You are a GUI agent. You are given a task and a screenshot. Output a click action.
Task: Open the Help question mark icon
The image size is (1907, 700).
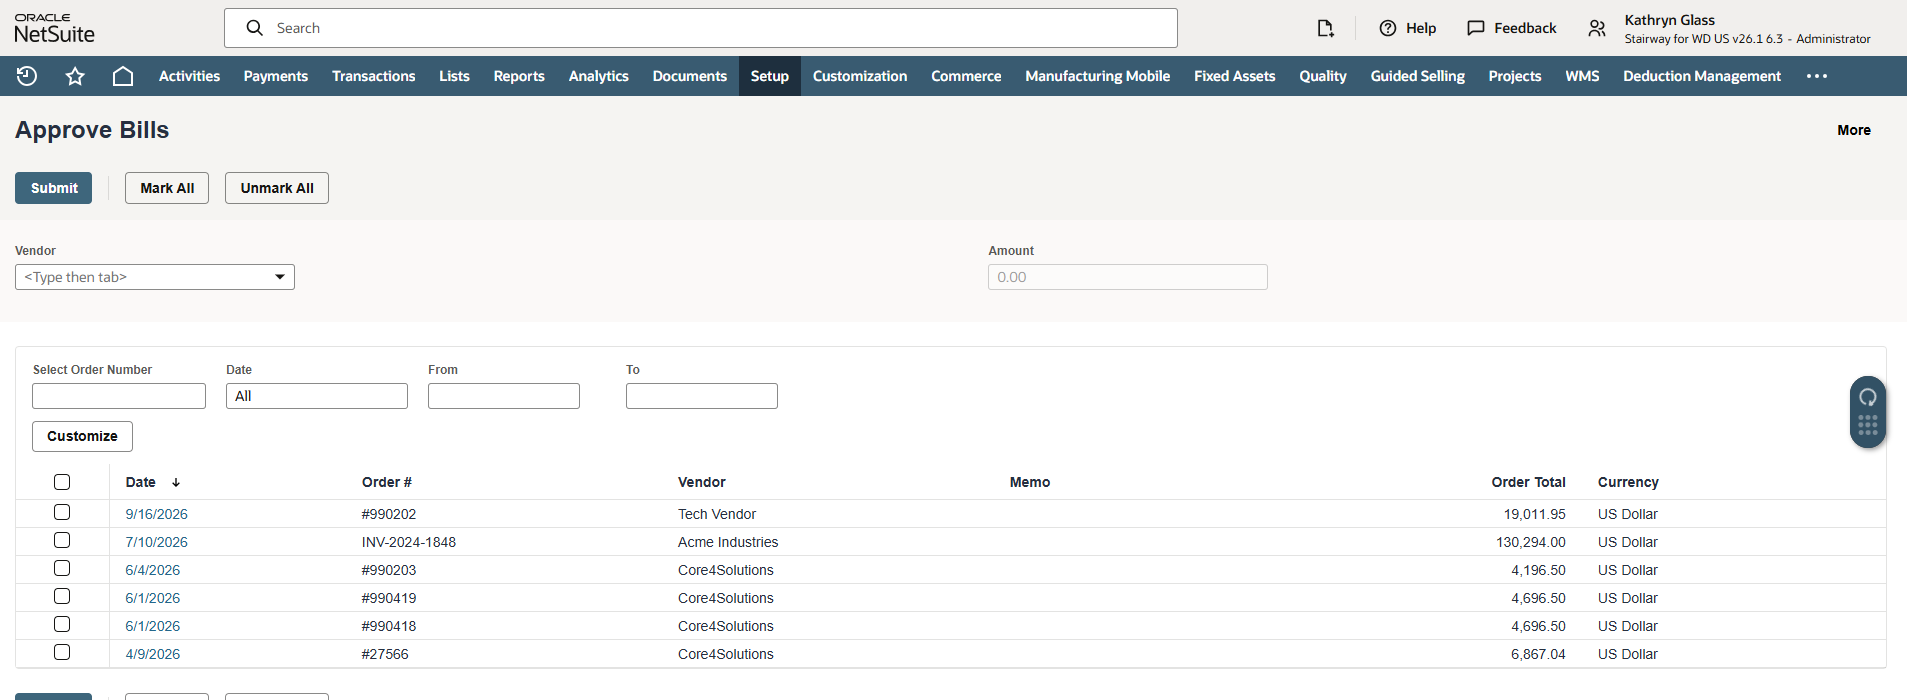coord(1388,28)
